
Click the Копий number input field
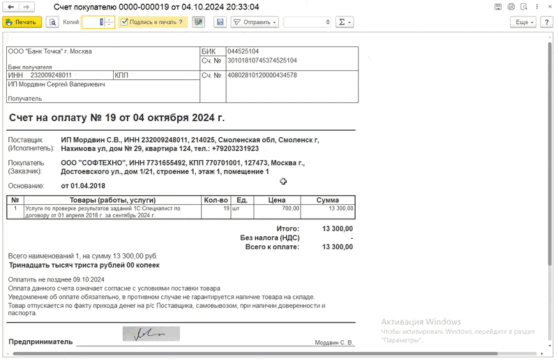[x=94, y=22]
